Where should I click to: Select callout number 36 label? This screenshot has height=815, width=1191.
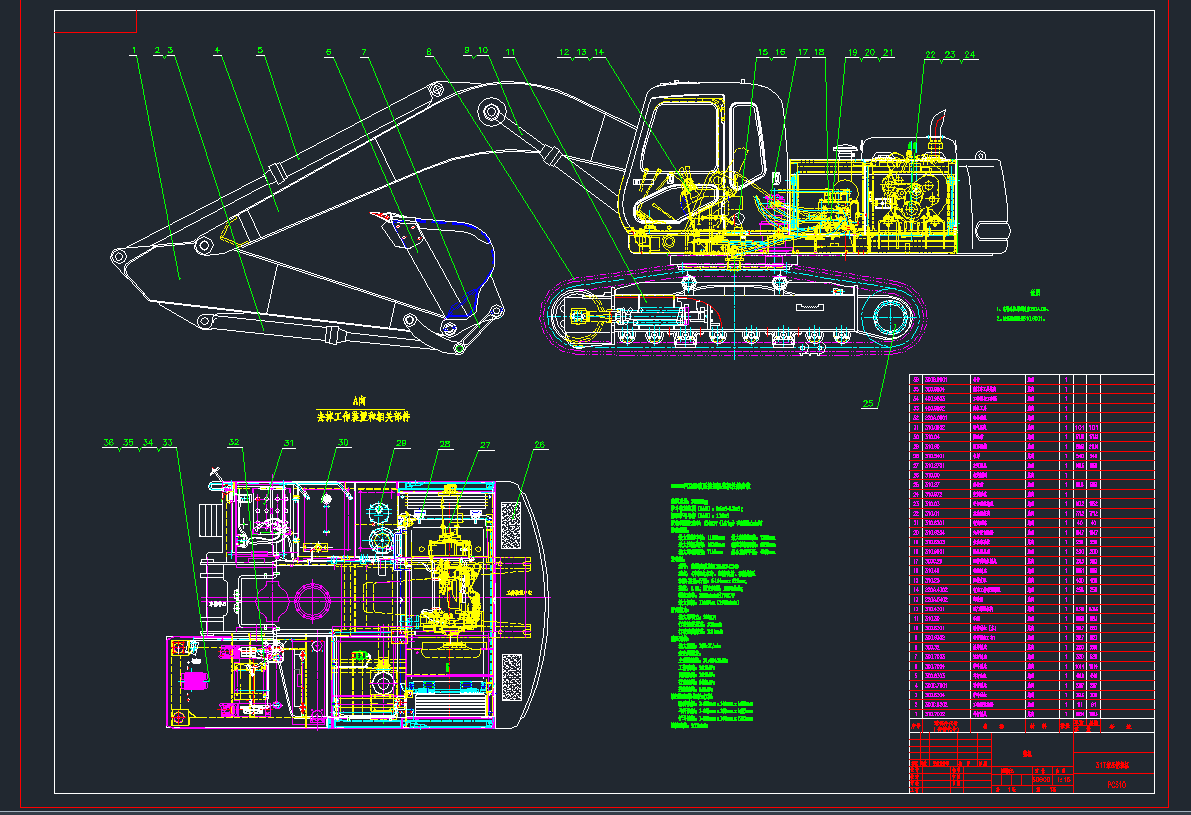(109, 442)
